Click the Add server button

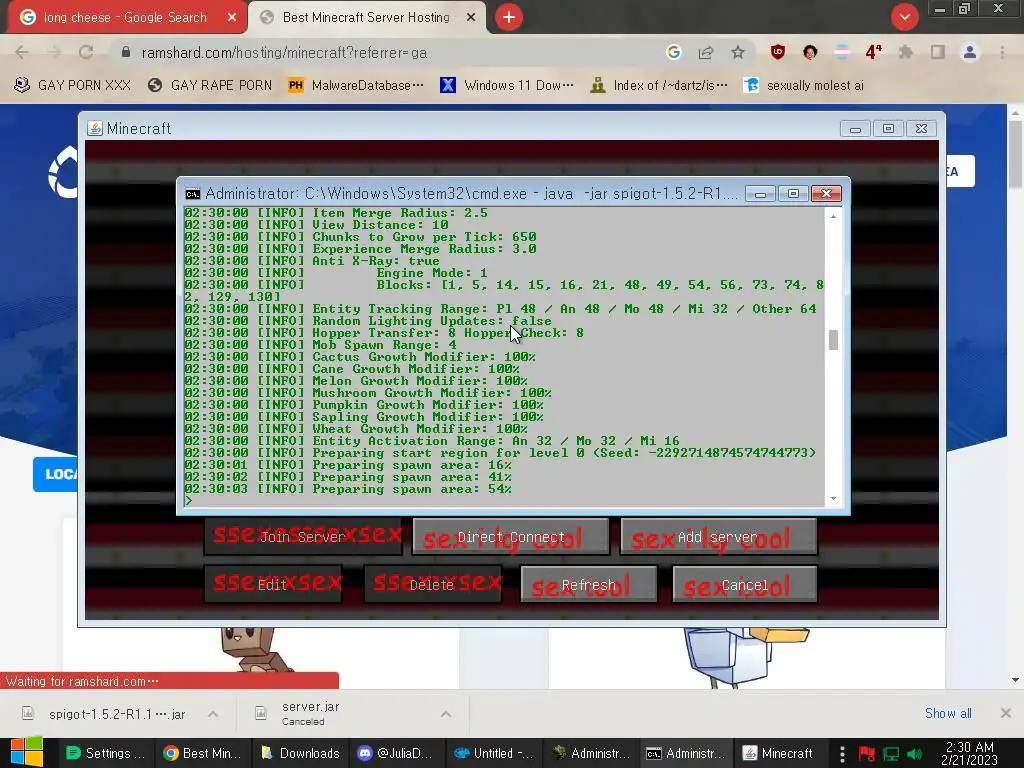pos(718,537)
